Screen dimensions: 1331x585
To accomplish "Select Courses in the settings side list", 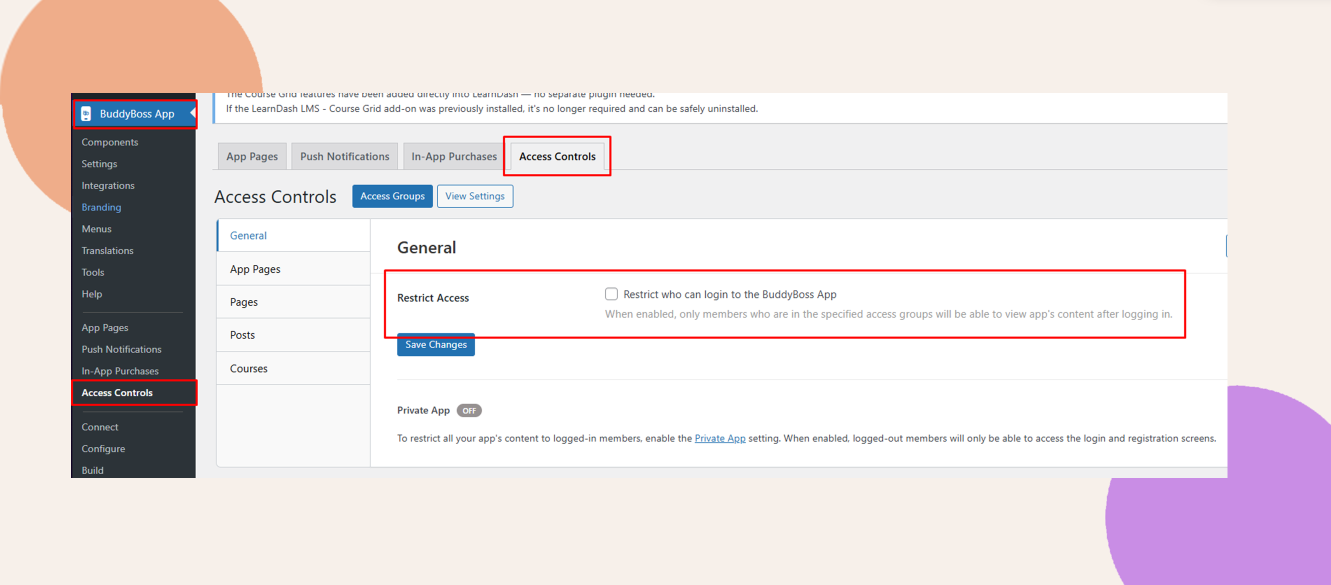I will point(293,368).
